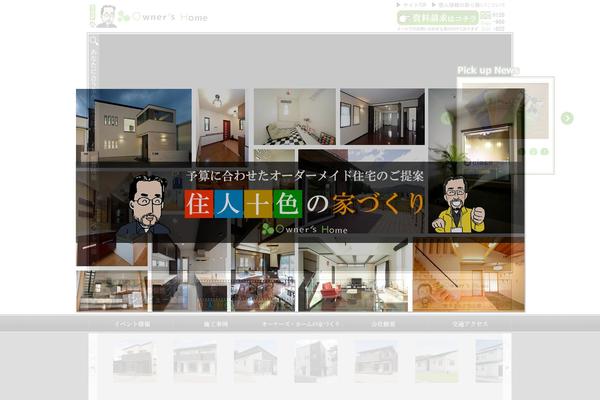600x400 pixels.
Task: Open the 会社概要 navigation item
Action: click(383, 324)
